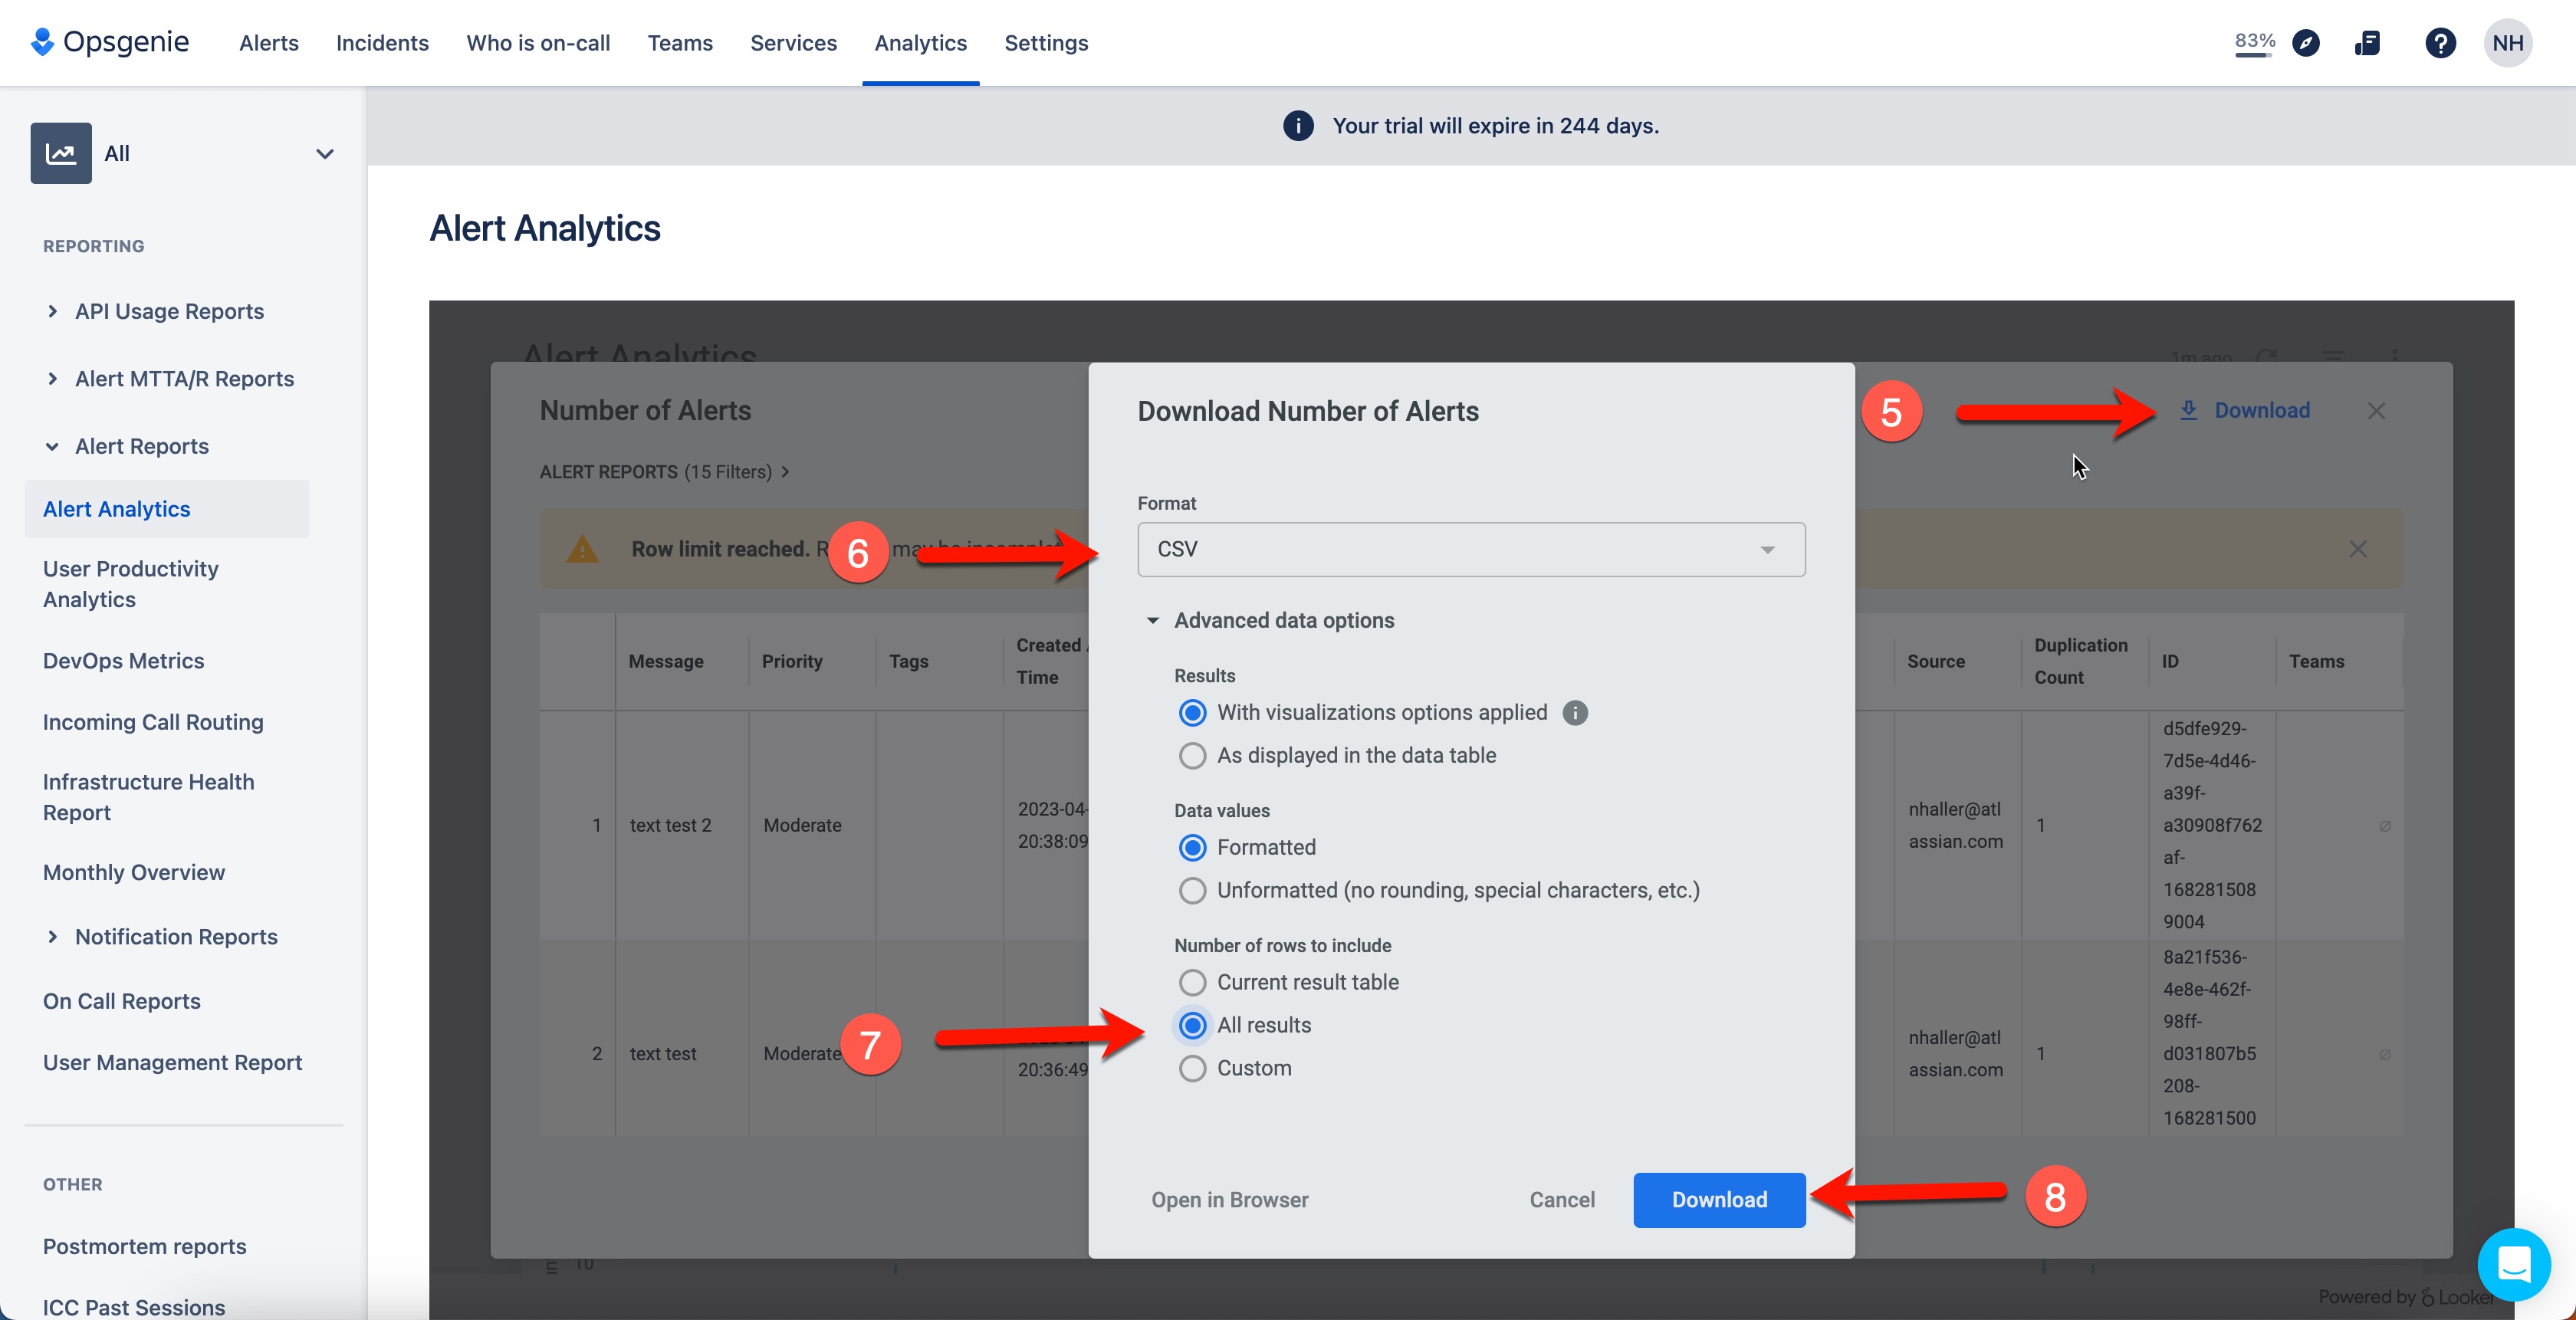Click the Open in Browser link
Image resolution: width=2576 pixels, height=1320 pixels.
1230,1200
